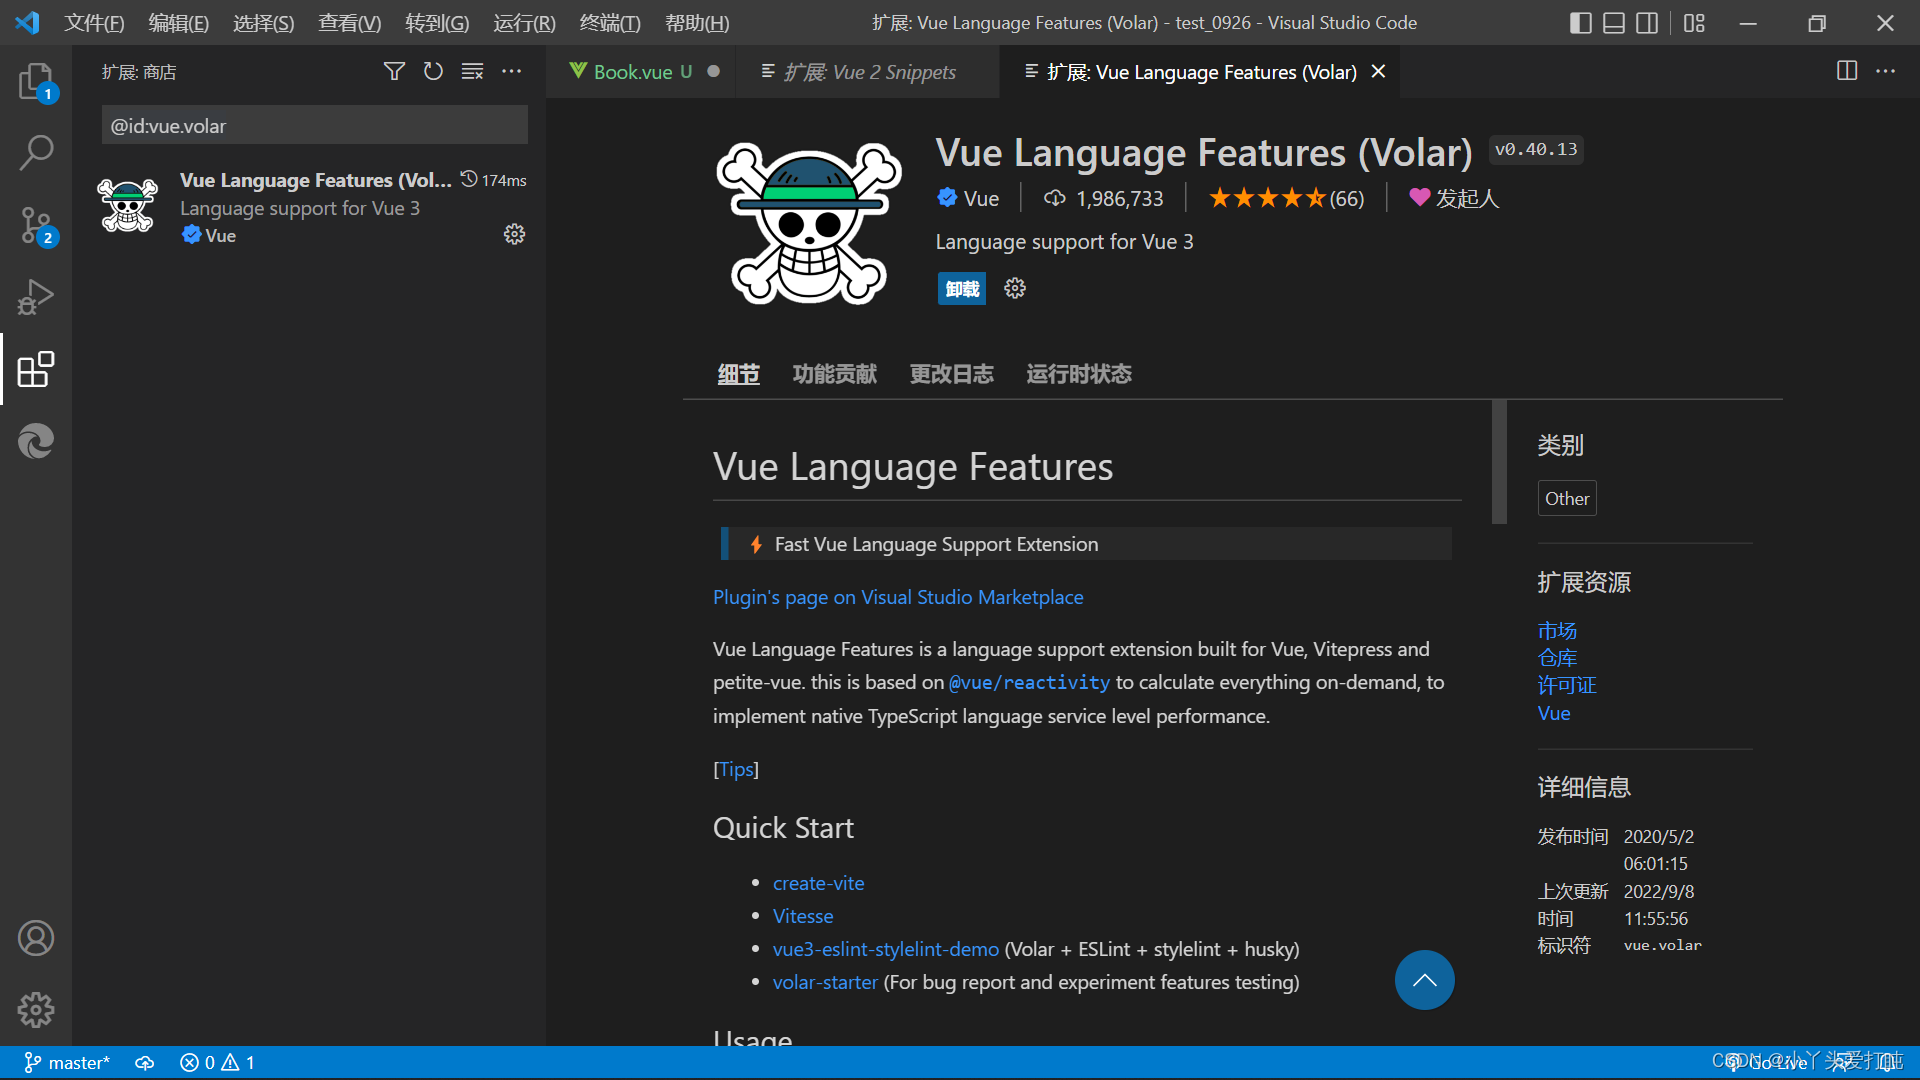Screen dimensions: 1920x1080
Task: Open the Vitesse link
Action: click(x=802, y=916)
